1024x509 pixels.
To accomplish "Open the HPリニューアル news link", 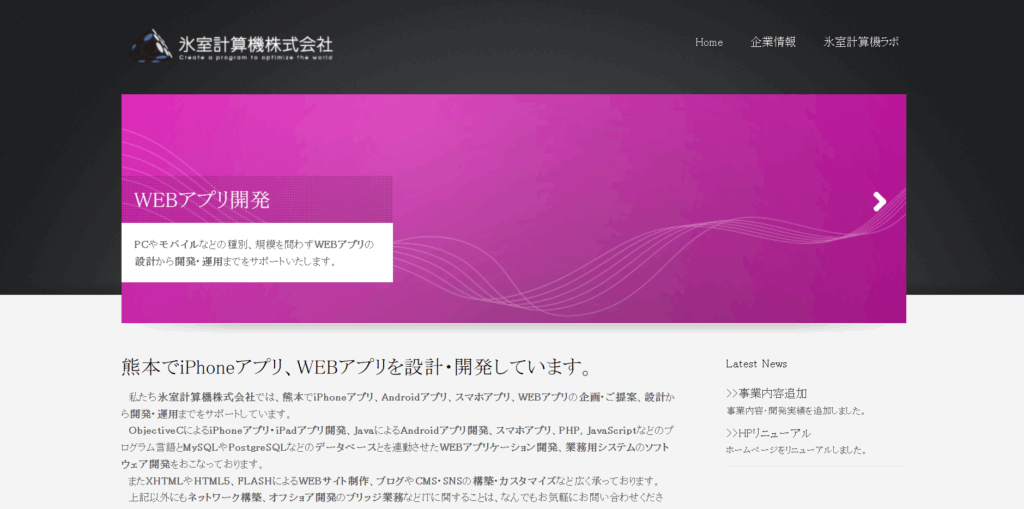I will 768,433.
